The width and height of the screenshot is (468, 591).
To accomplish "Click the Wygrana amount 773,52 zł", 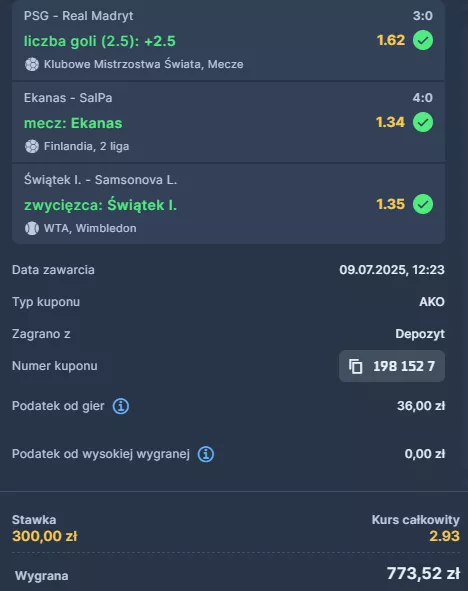I will (423, 574).
